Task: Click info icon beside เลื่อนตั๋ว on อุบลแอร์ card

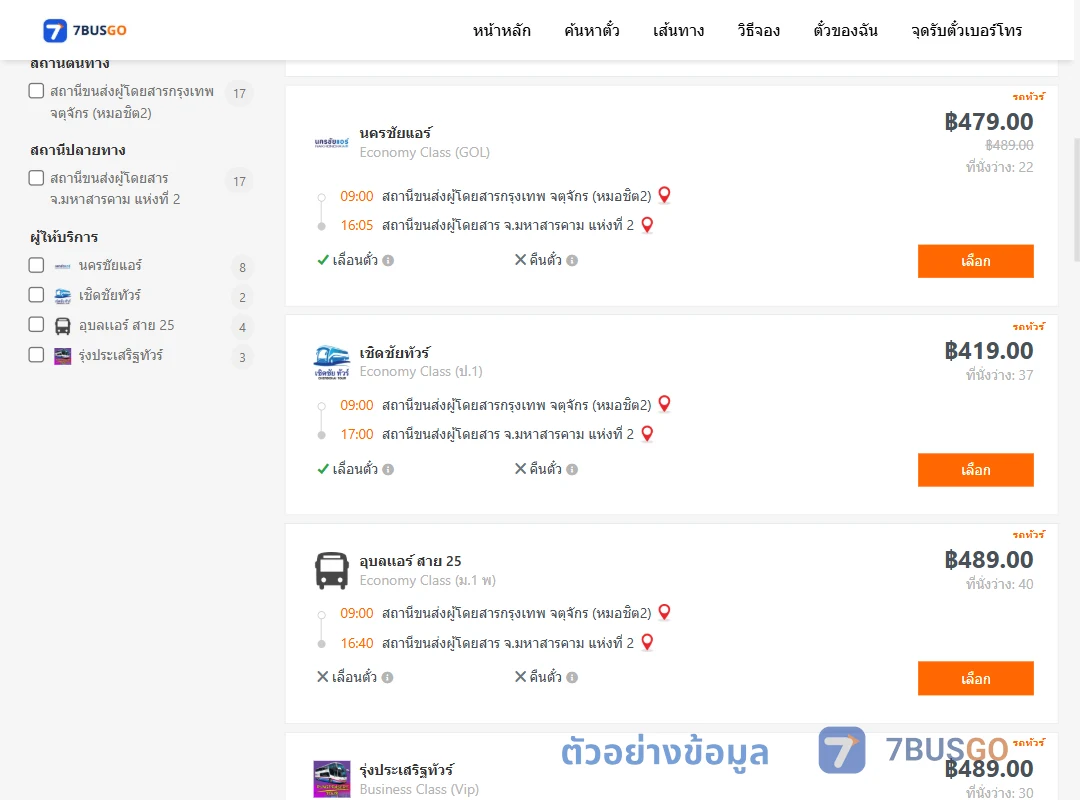Action: click(388, 677)
